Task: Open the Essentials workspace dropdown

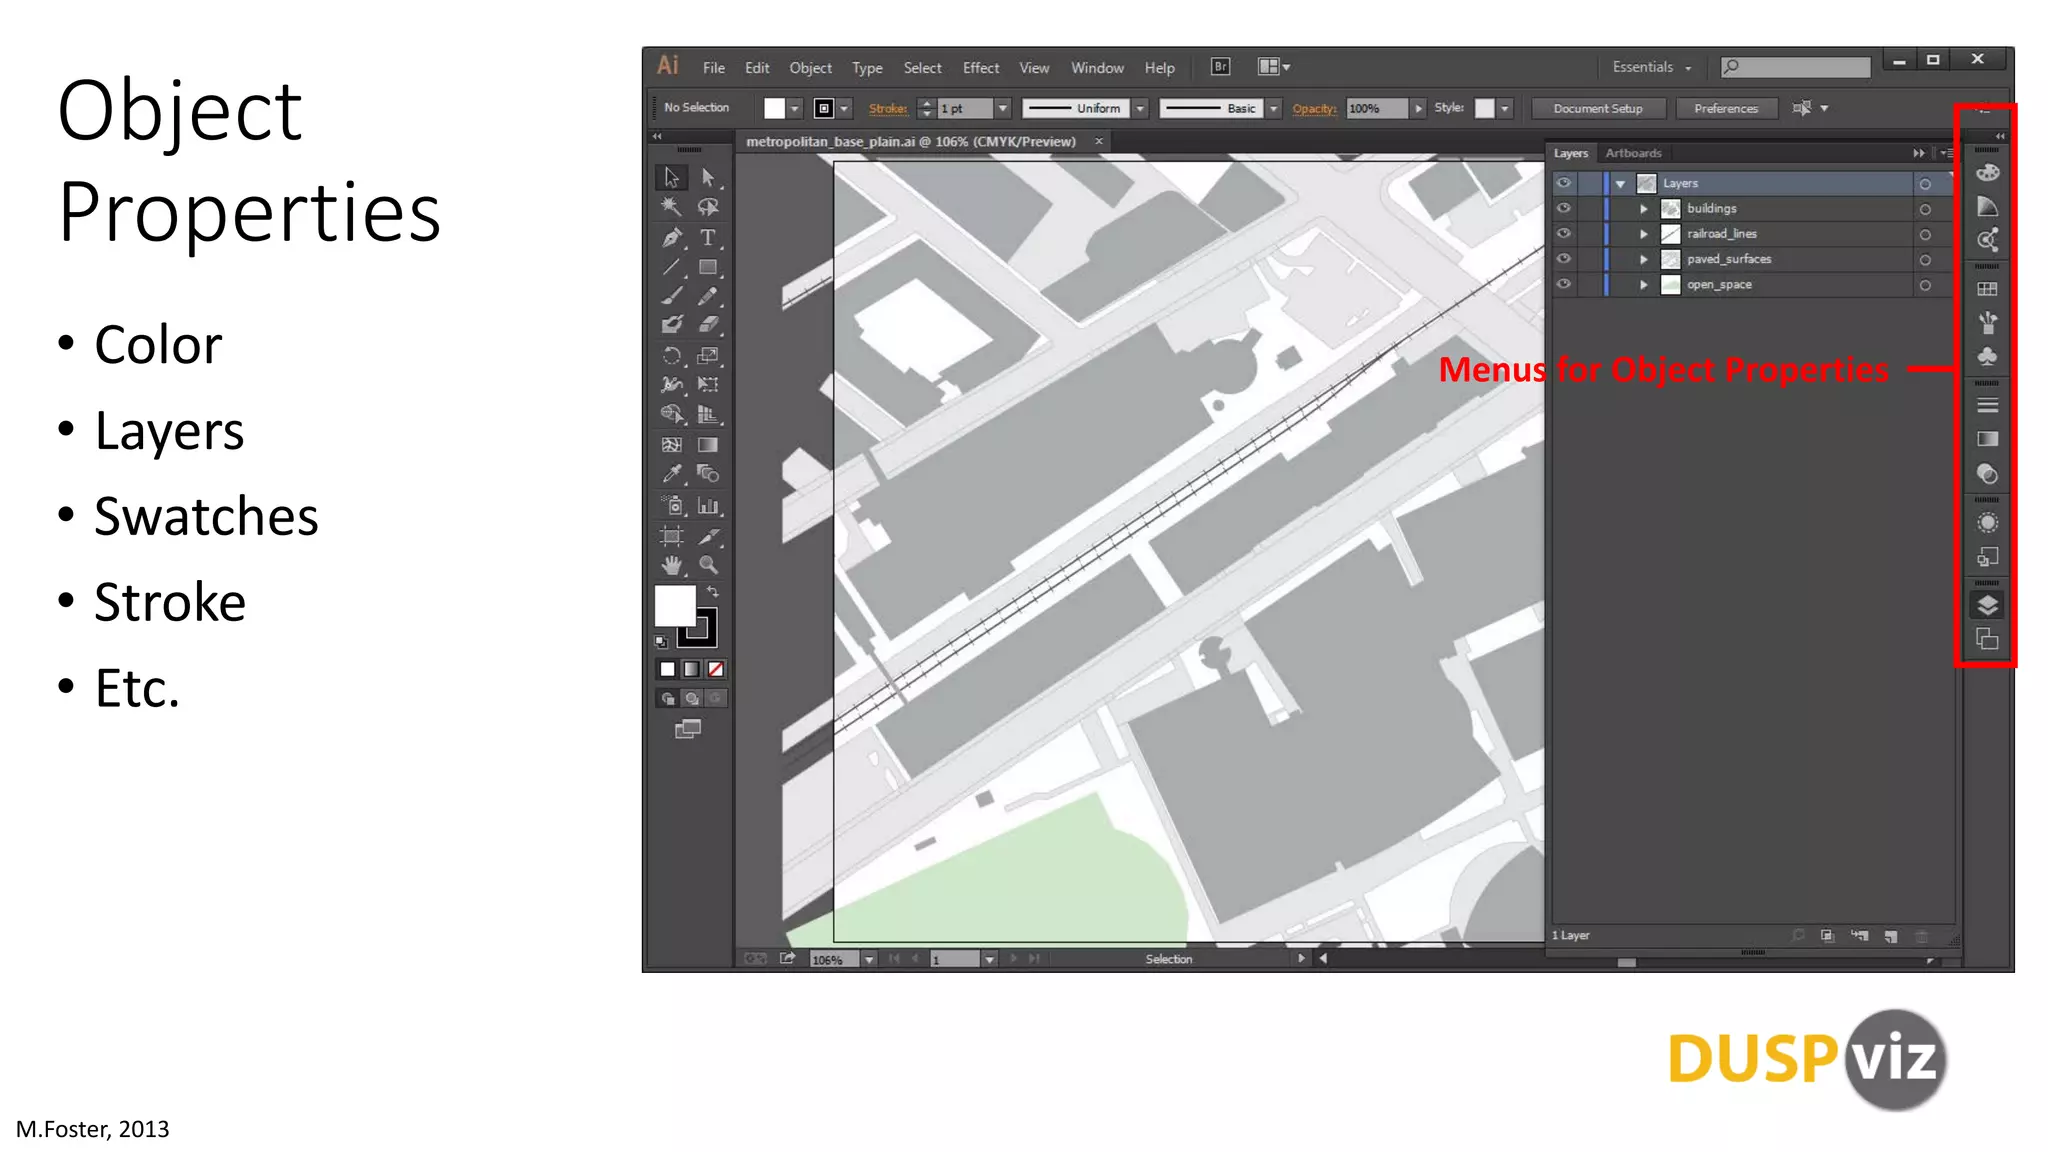Action: 1652,67
